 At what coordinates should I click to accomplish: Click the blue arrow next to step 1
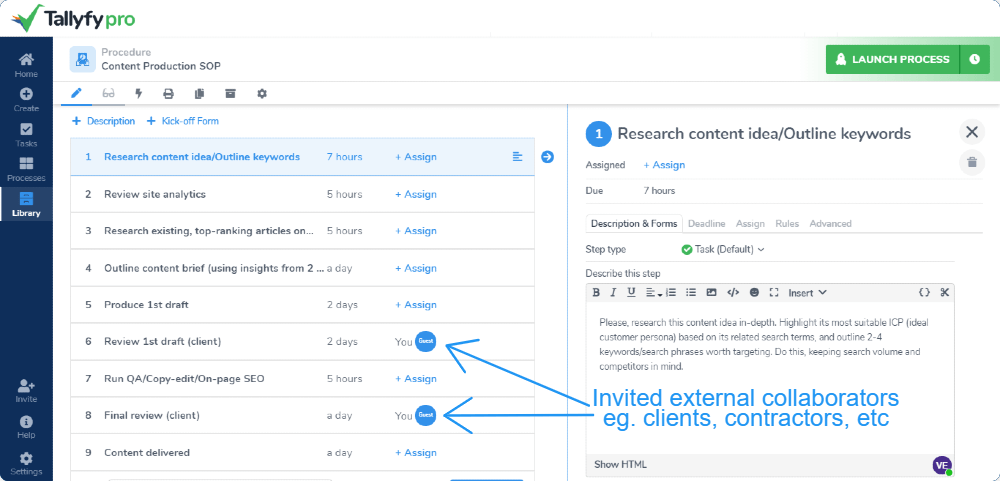pyautogui.click(x=547, y=157)
